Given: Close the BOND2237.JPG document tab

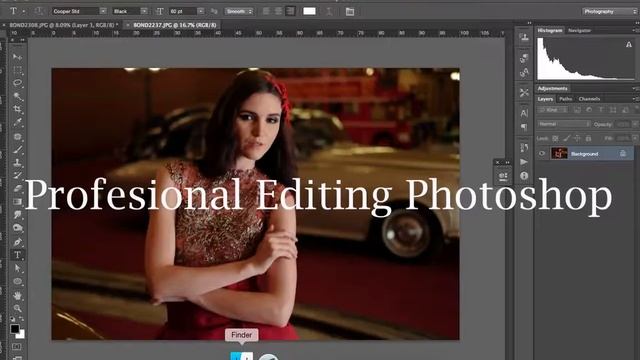Looking at the screenshot, I should [x=128, y=25].
